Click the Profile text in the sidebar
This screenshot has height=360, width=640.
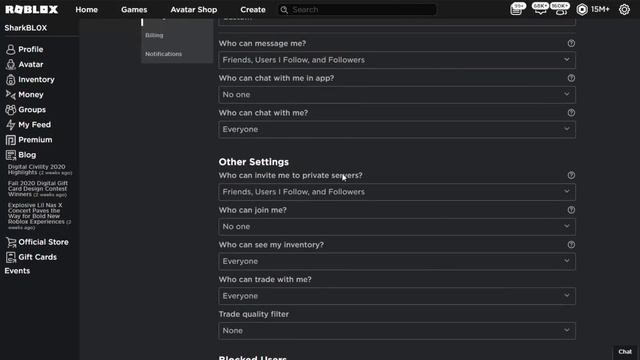click(31, 49)
